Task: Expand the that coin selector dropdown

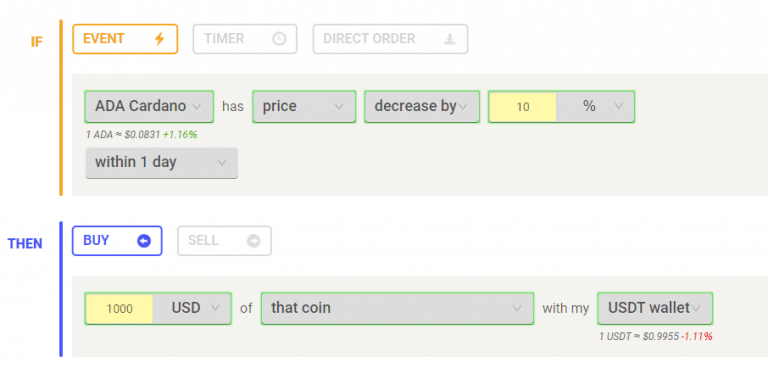Action: coord(397,308)
